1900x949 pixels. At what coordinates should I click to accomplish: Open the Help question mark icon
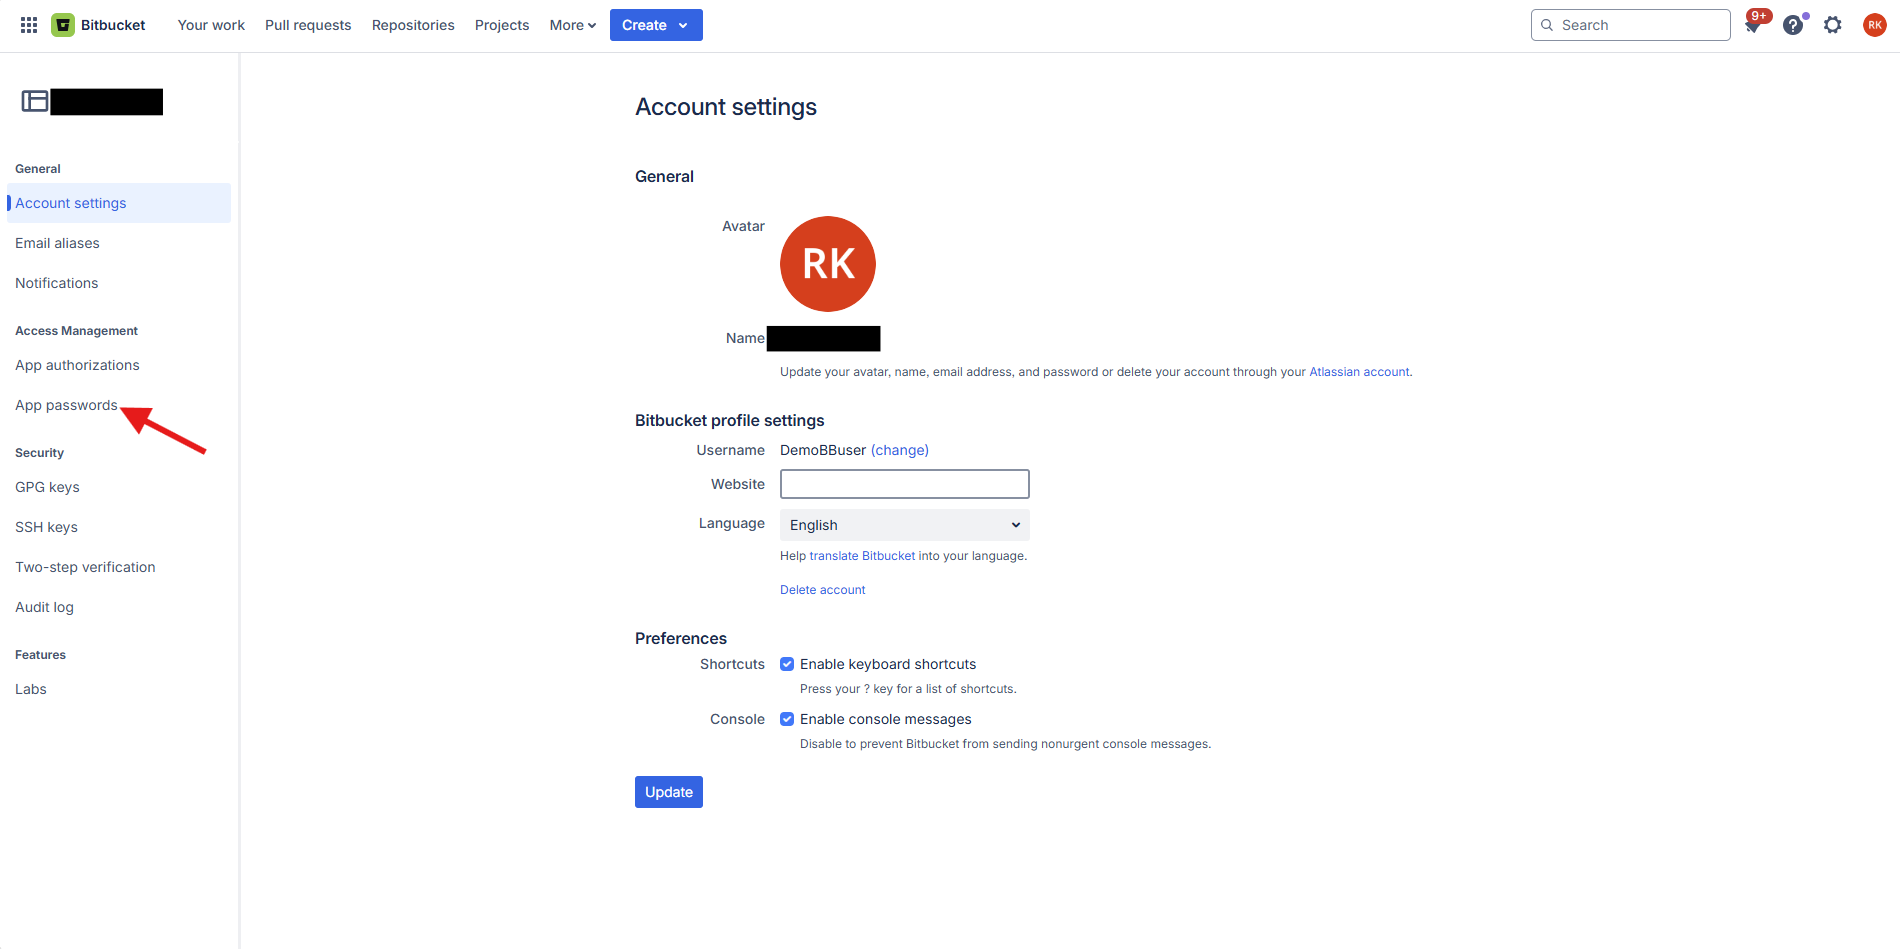pyautogui.click(x=1793, y=24)
